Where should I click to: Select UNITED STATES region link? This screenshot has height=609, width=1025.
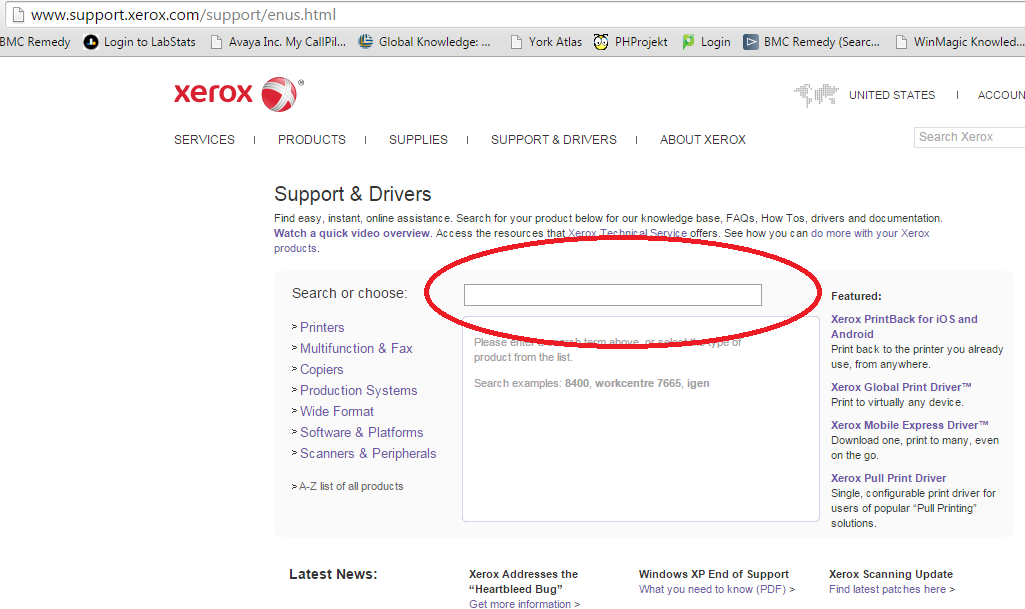pos(892,95)
